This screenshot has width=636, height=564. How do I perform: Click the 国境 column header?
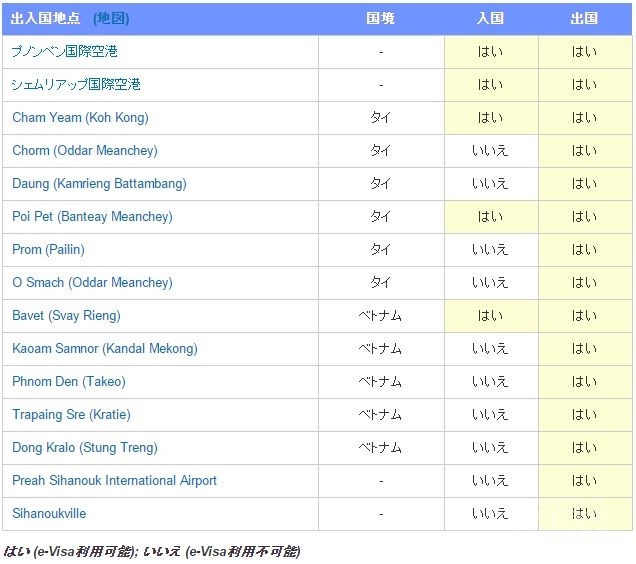coord(380,18)
